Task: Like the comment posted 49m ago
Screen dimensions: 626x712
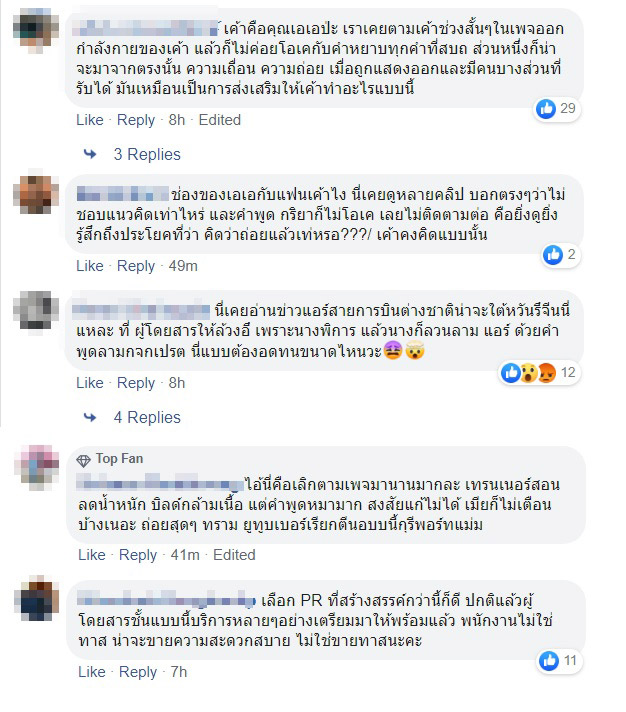Action: click(x=90, y=266)
